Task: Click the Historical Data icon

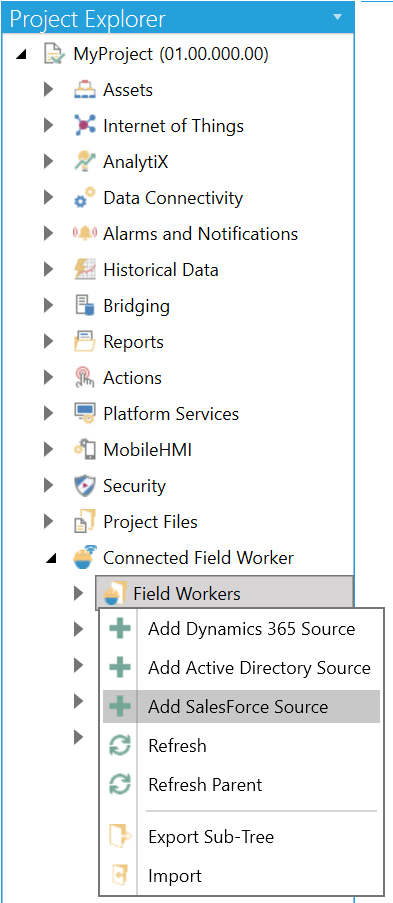Action: (x=85, y=270)
